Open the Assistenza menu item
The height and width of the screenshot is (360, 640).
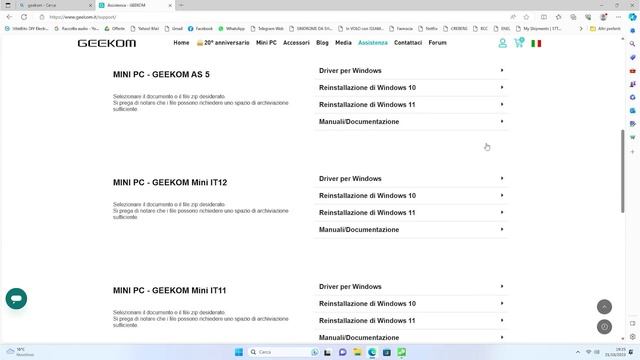point(373,42)
